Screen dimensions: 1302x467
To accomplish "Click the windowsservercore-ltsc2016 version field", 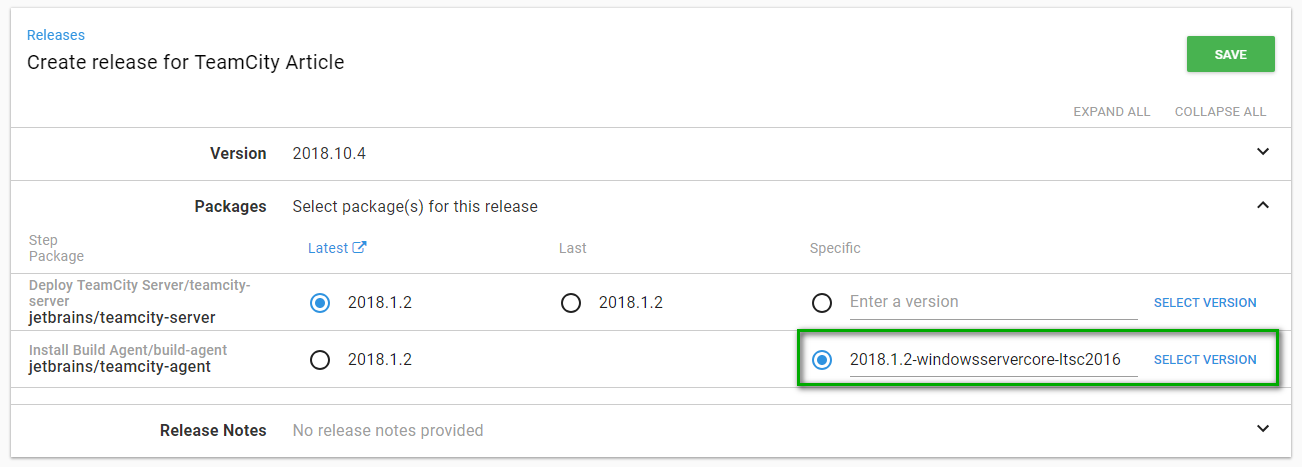I will (985, 360).
